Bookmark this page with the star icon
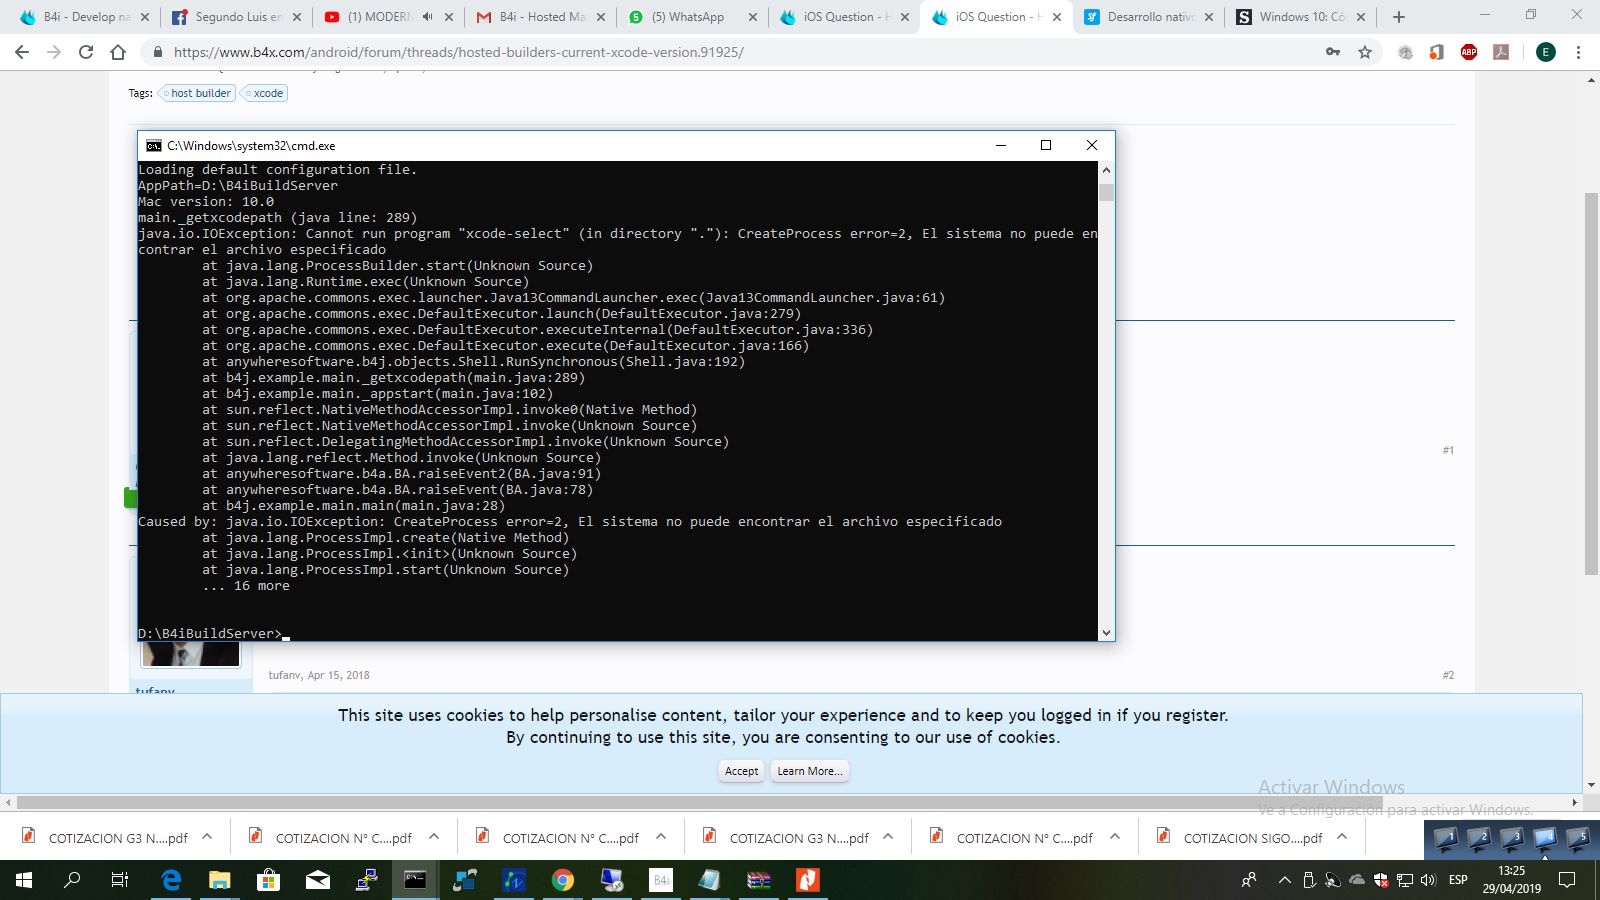 point(1365,52)
